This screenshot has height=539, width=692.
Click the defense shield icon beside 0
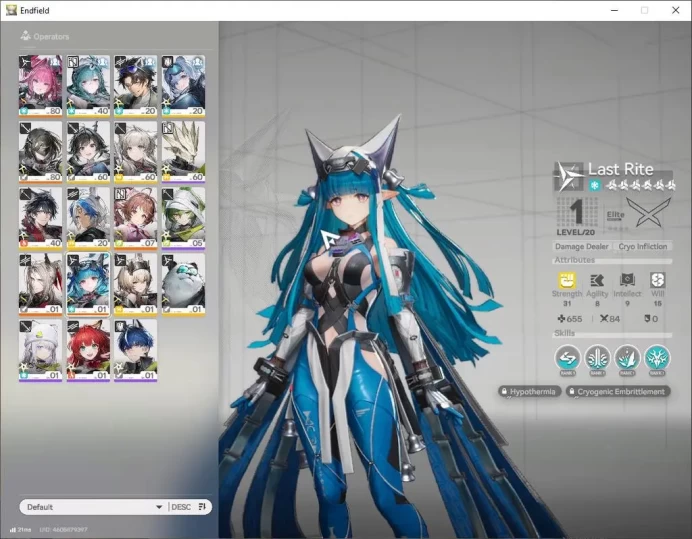tap(647, 318)
